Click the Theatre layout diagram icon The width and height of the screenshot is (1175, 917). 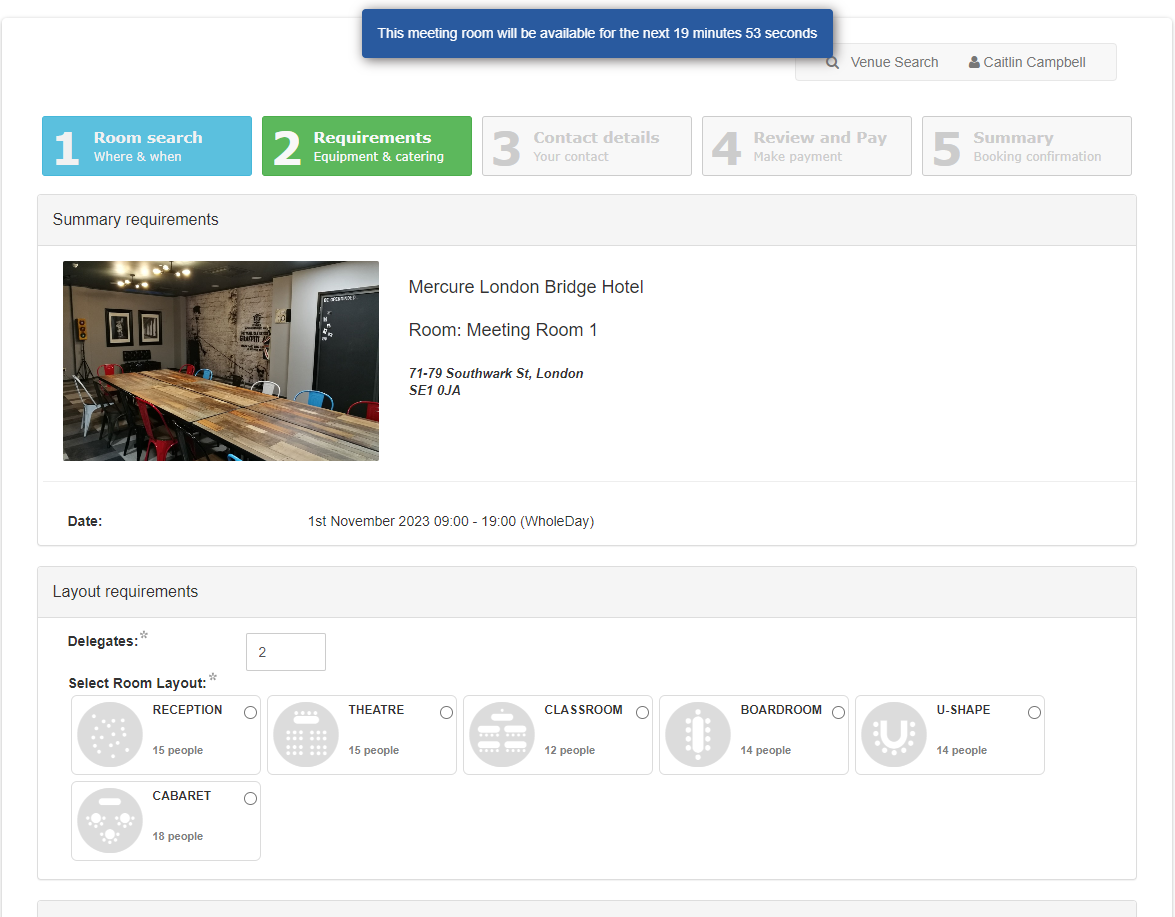coord(306,734)
